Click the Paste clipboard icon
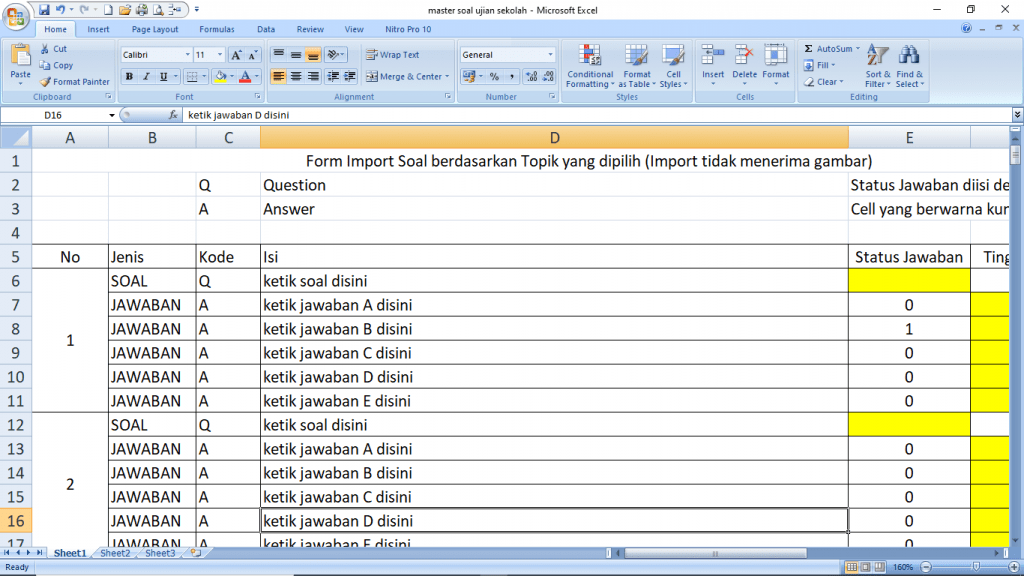Viewport: 1024px width, 576px height. (20, 57)
